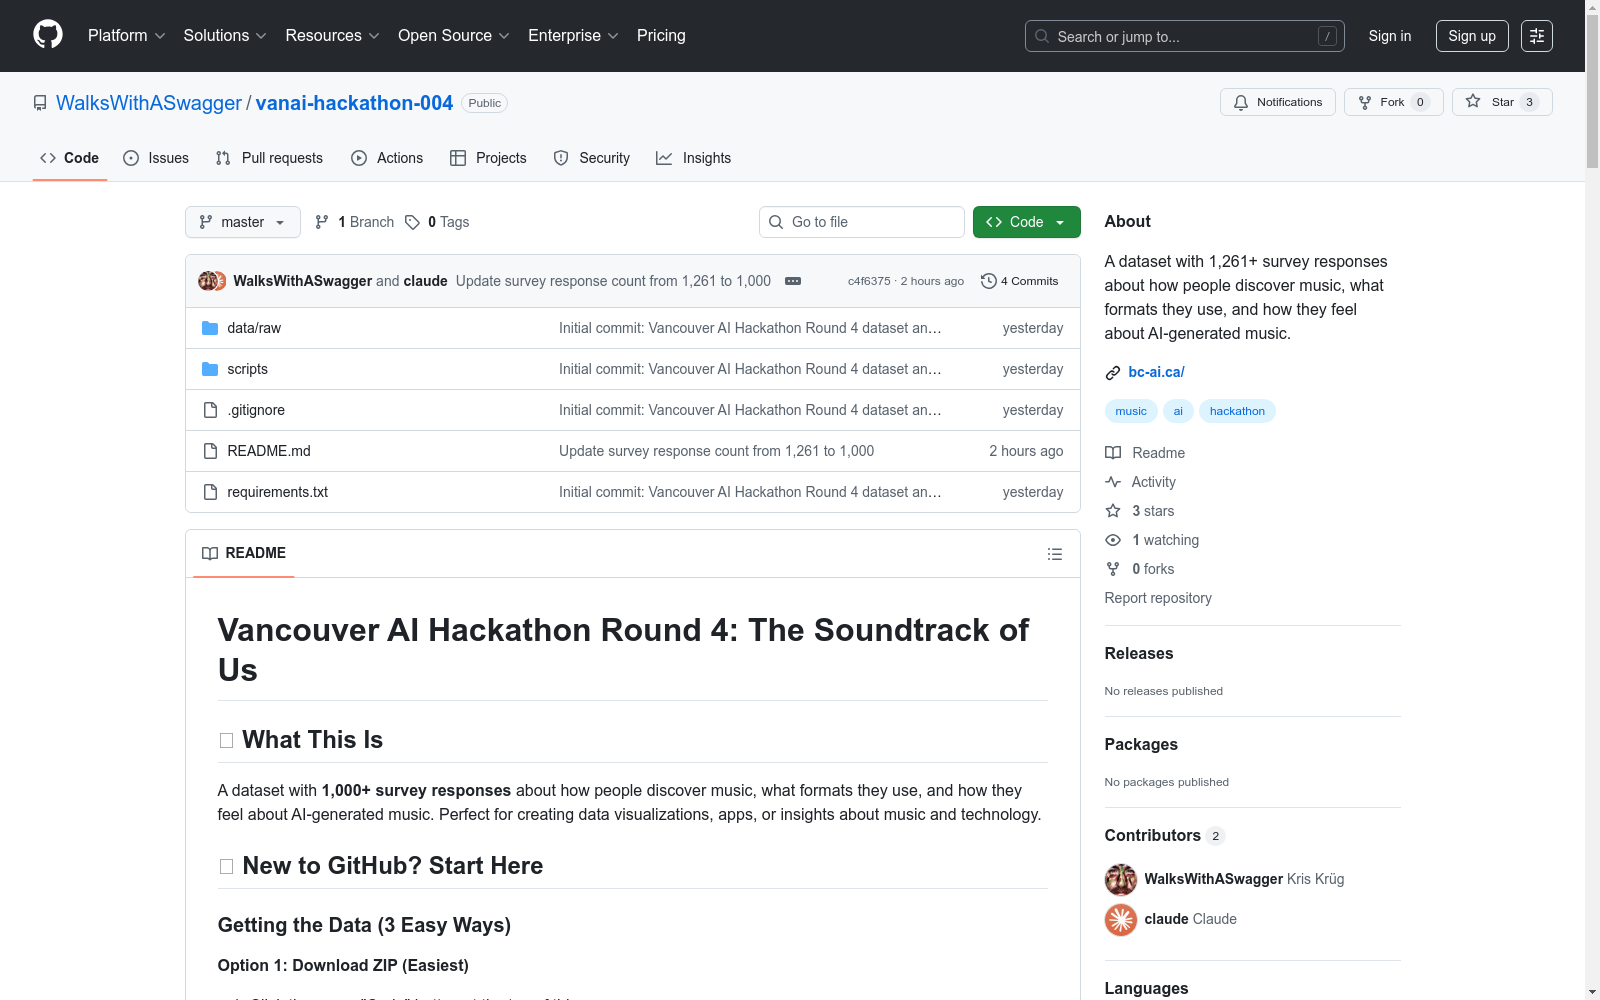Open README.md commit message link

[x=716, y=451]
